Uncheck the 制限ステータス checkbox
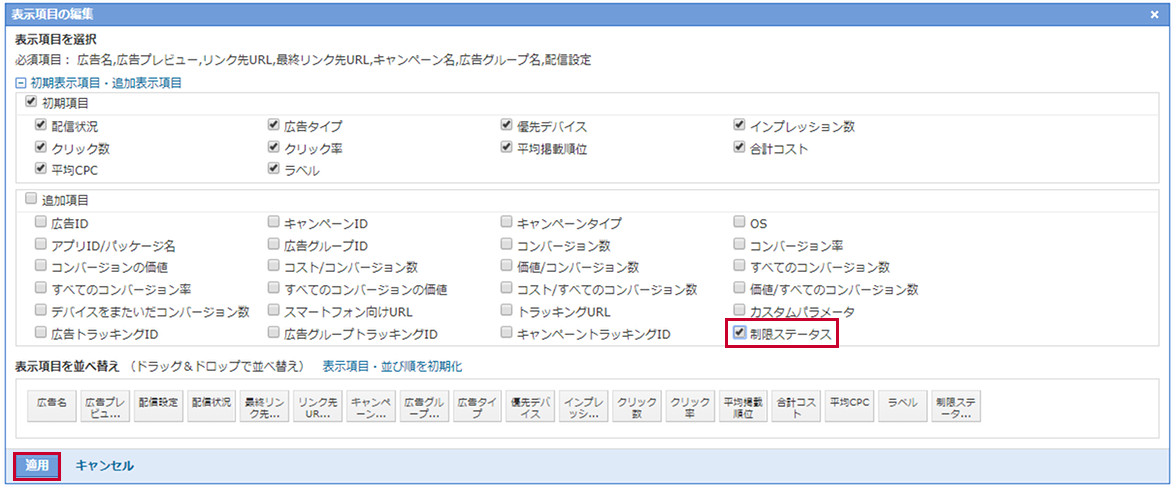 (x=740, y=333)
